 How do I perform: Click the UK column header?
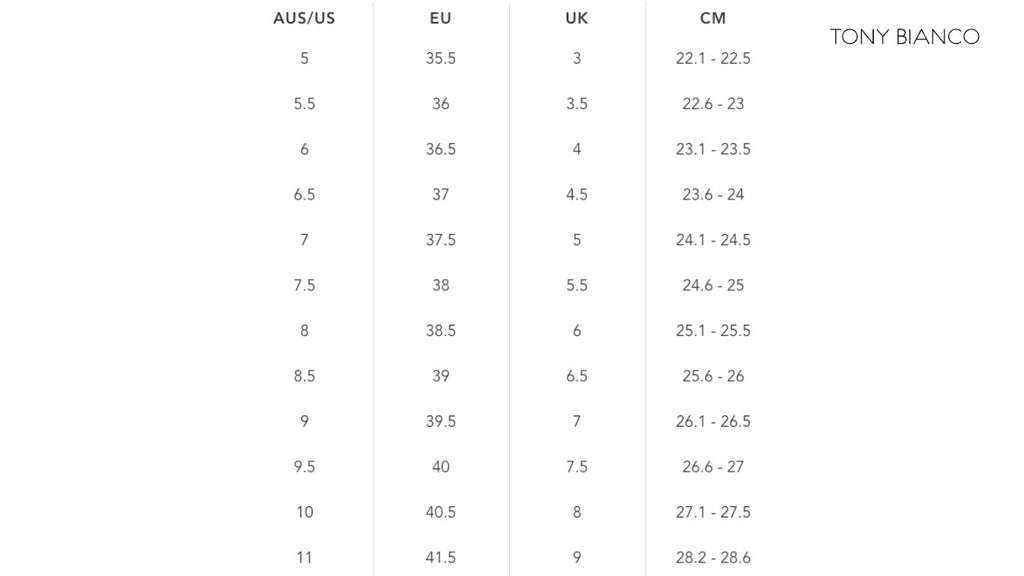(577, 18)
